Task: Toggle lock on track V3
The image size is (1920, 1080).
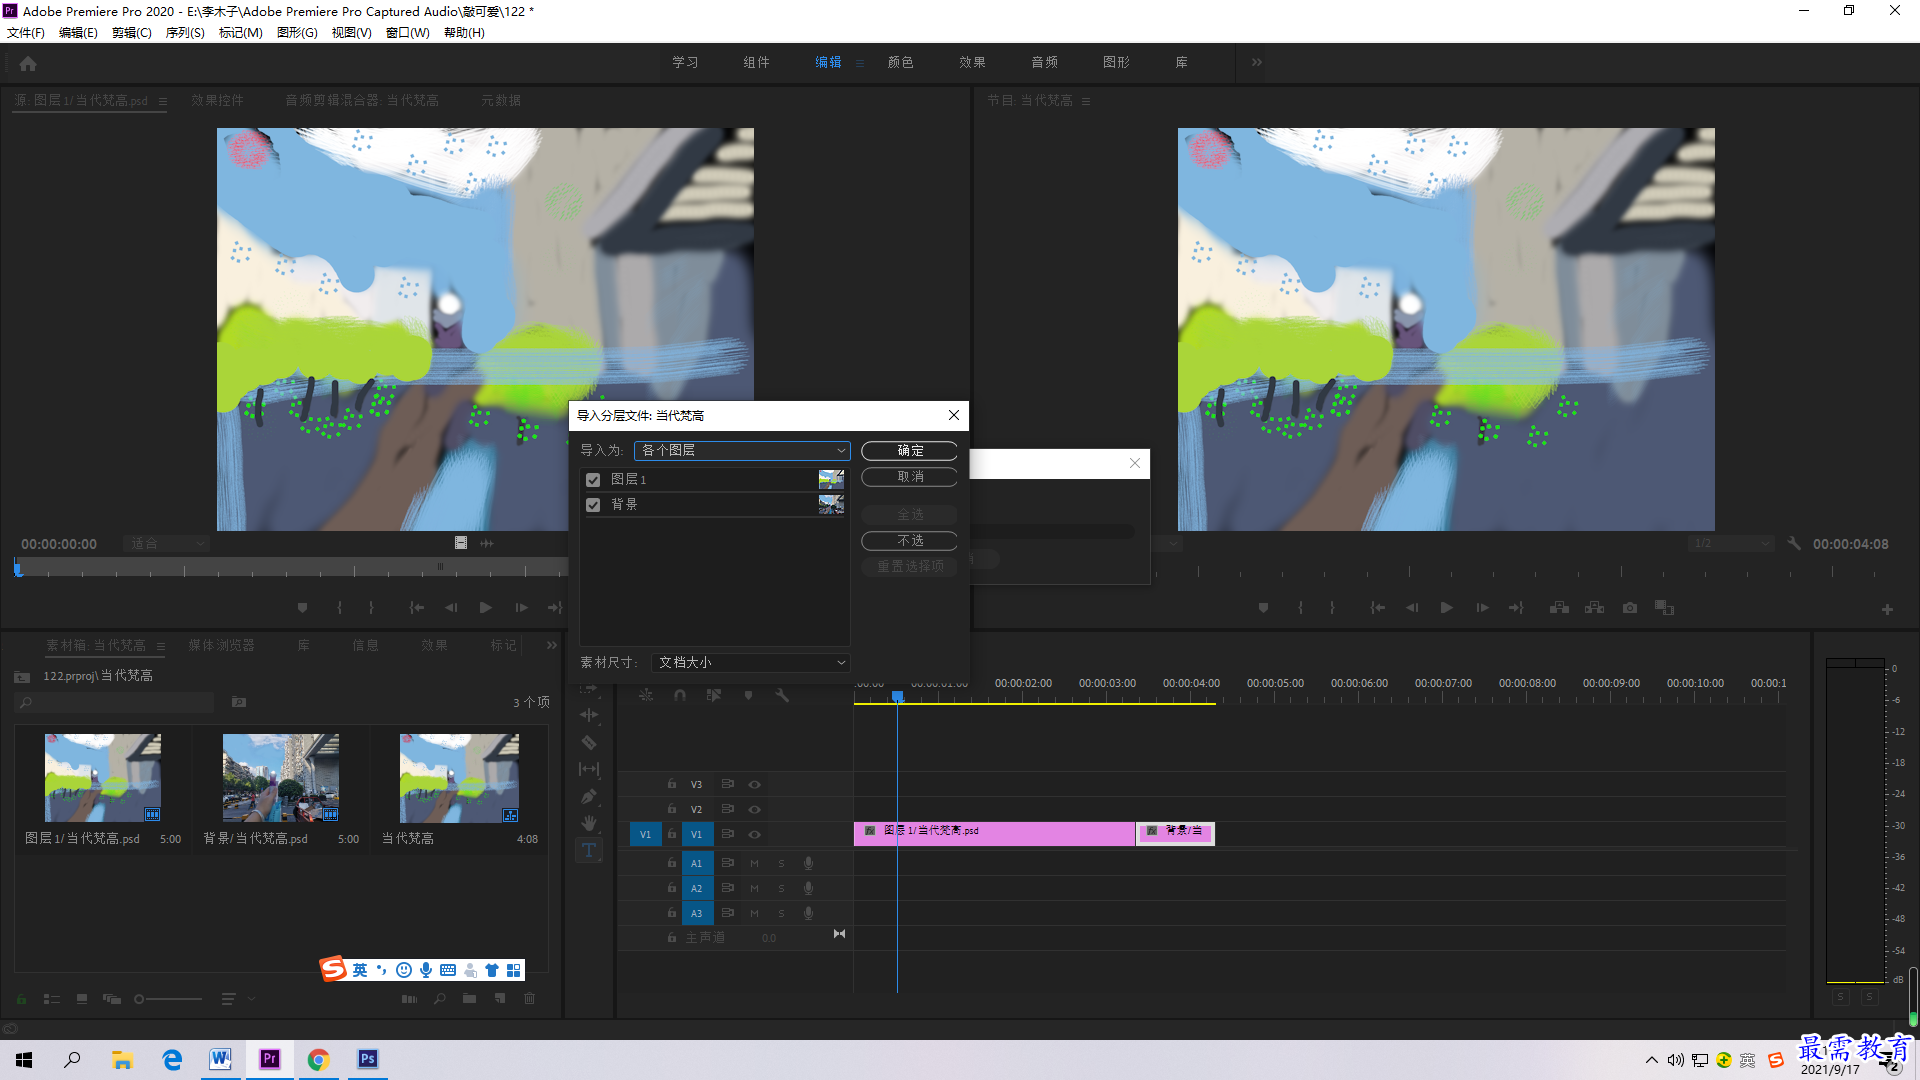Action: [672, 785]
